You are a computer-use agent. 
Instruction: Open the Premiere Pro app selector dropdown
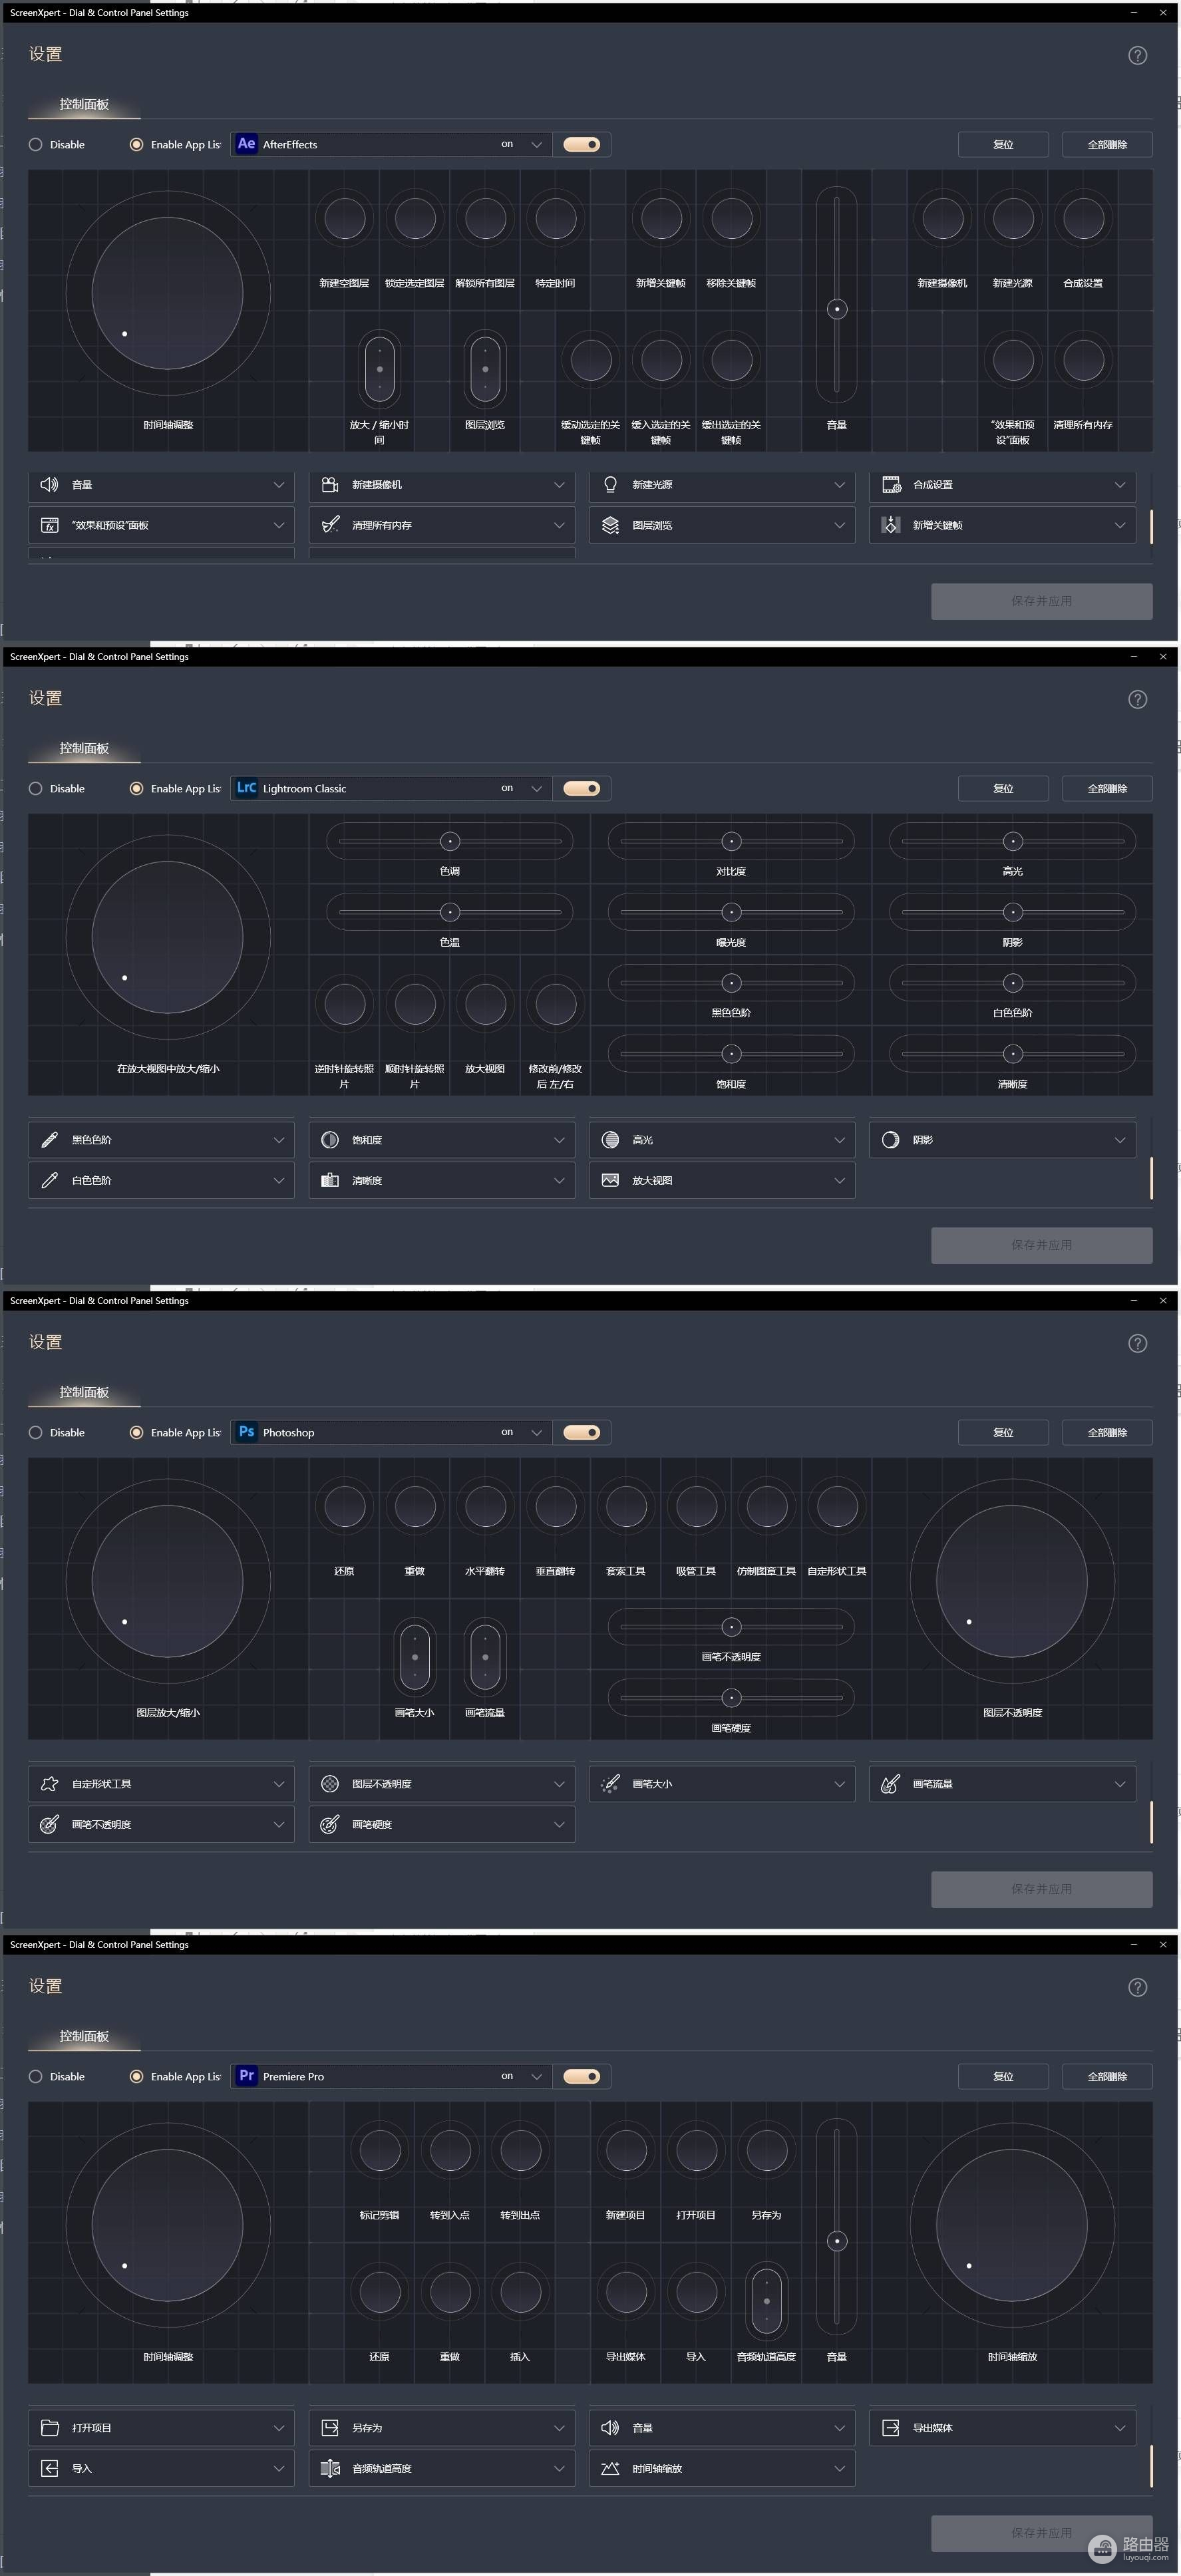(x=391, y=2076)
